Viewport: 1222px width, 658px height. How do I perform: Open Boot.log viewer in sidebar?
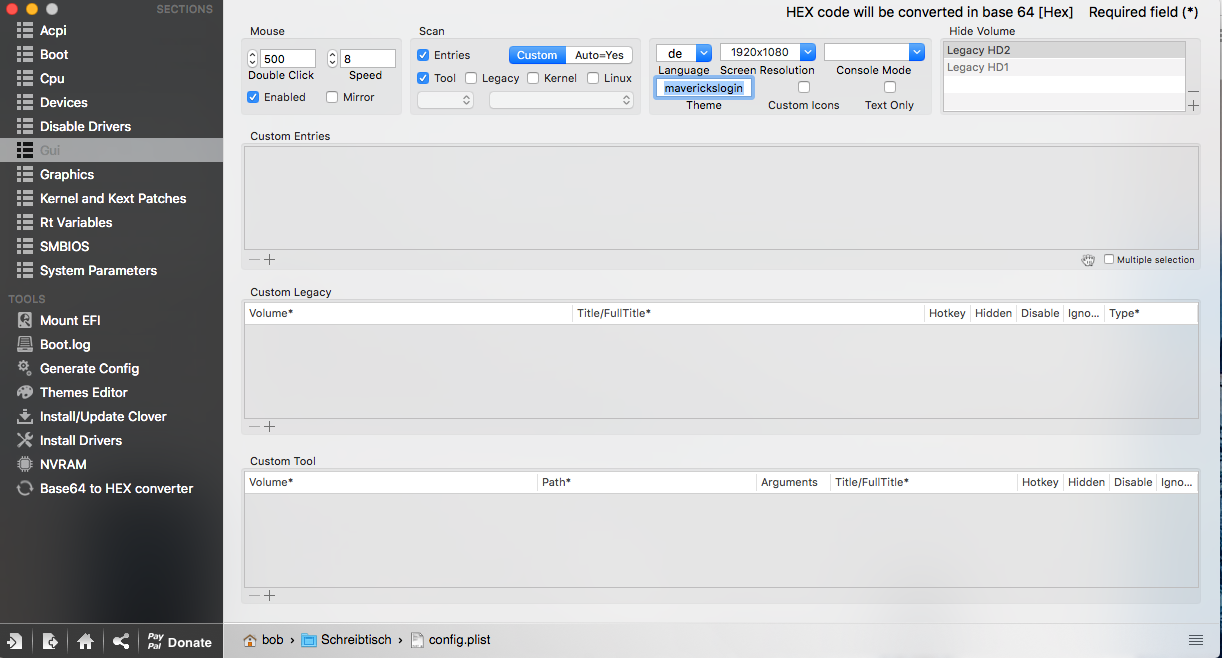65,344
